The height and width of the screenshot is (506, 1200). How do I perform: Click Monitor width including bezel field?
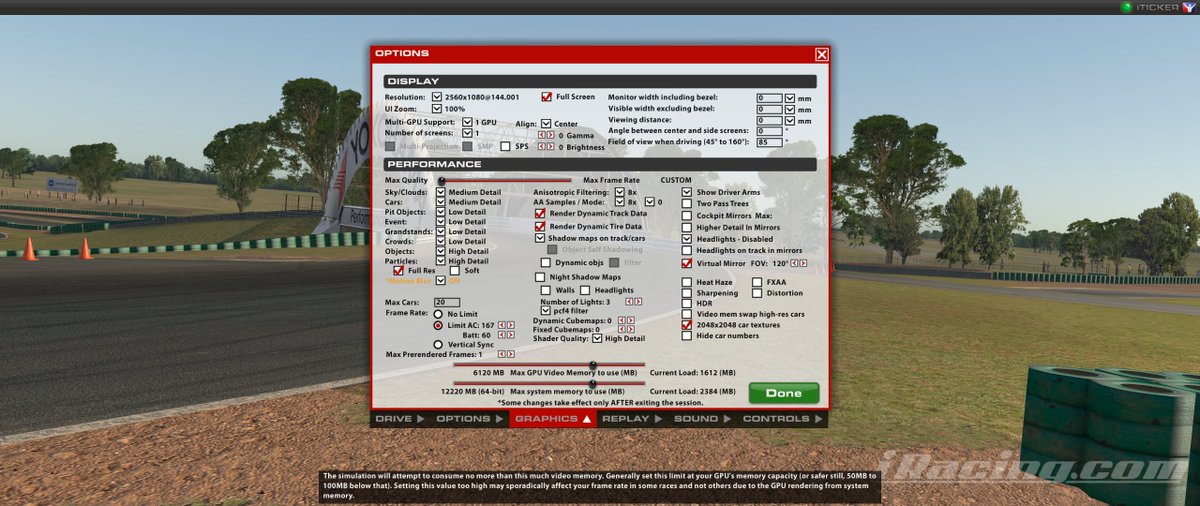tap(769, 98)
